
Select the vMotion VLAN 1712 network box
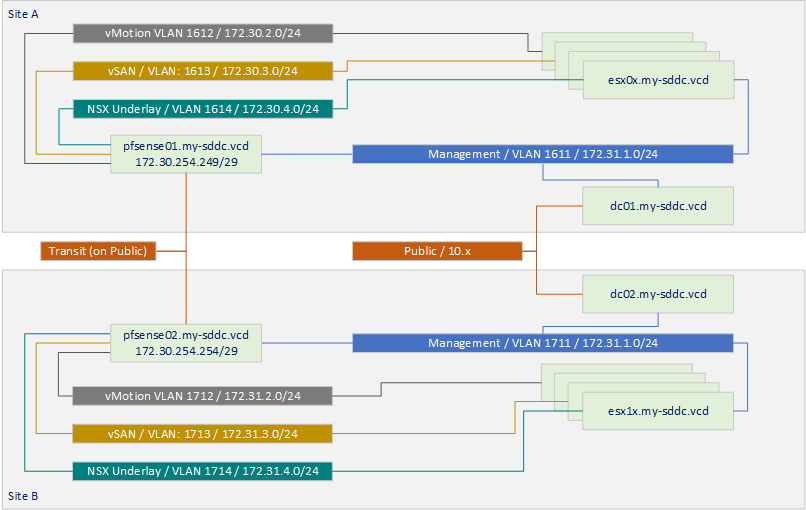click(x=203, y=396)
